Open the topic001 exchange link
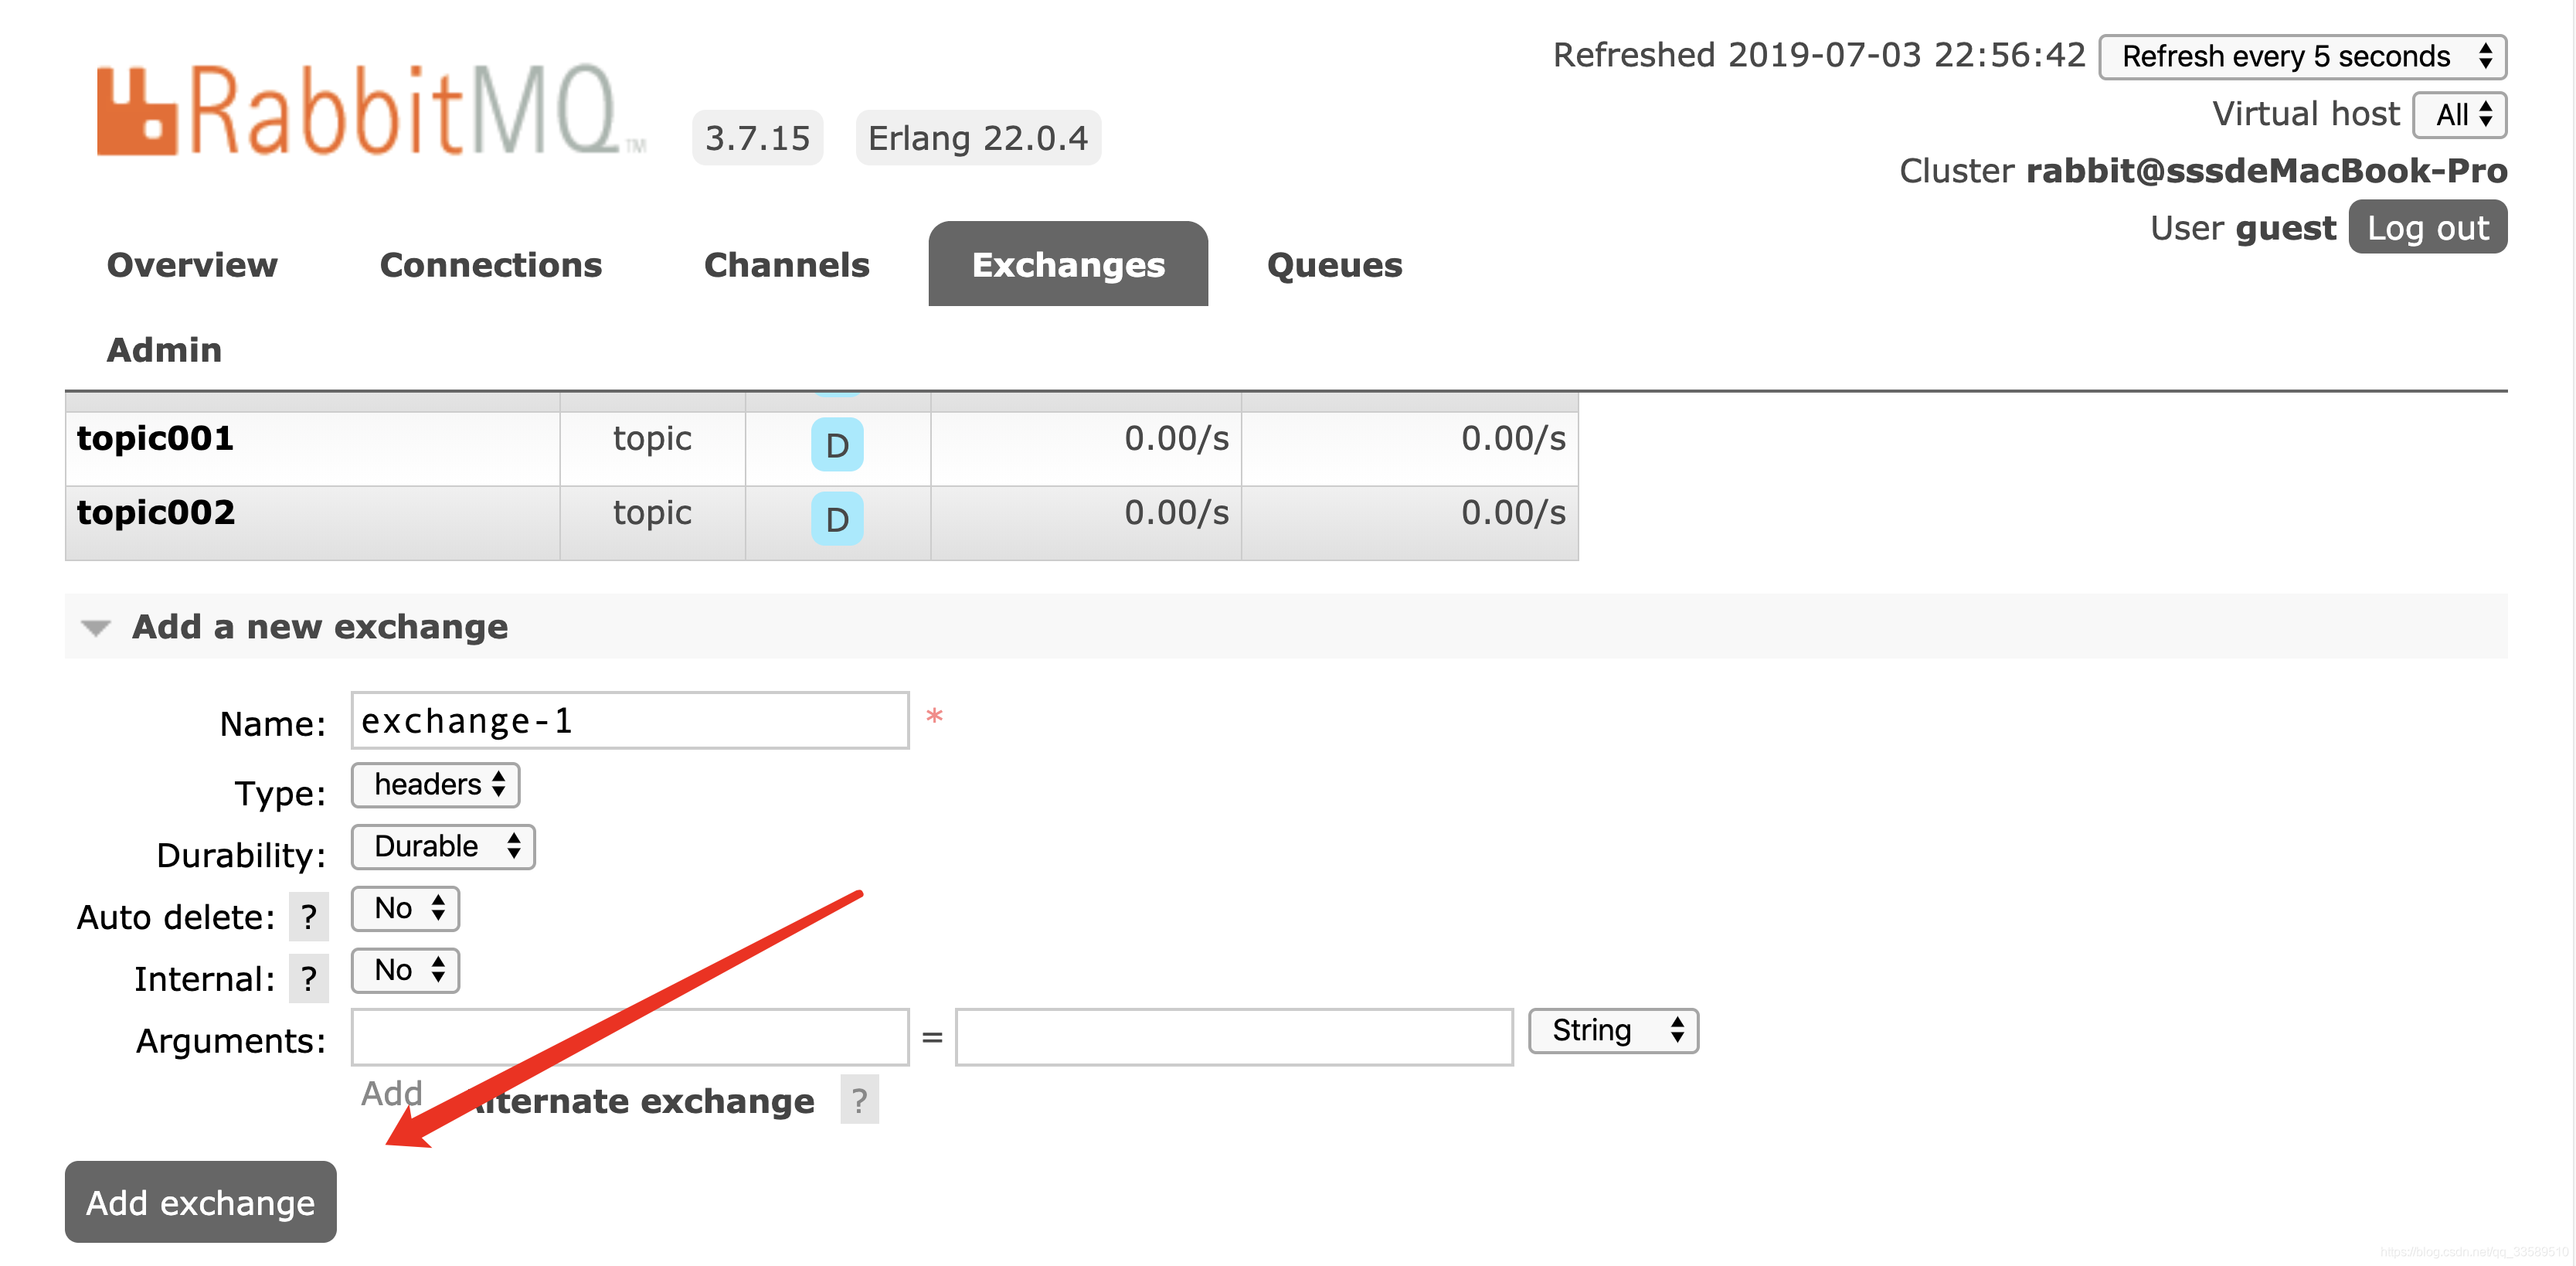Screen dimensions: 2576x1266 pos(155,439)
